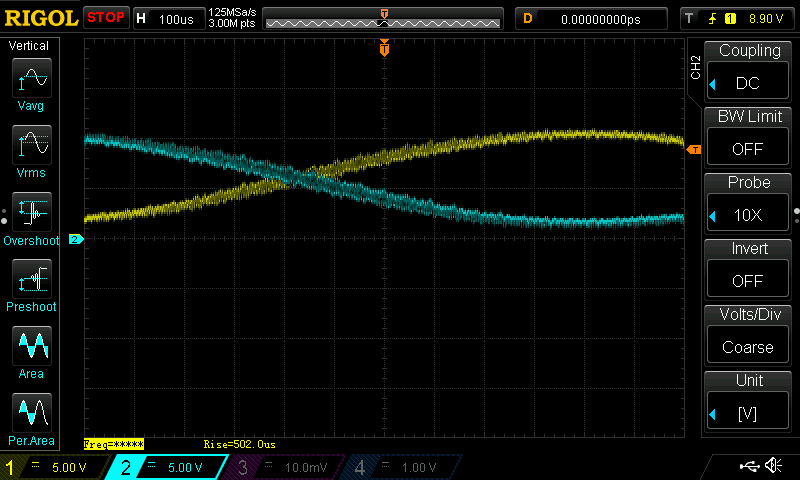The height and width of the screenshot is (480, 800).
Task: Click the orange trigger position marker at top
Action: coord(384,48)
